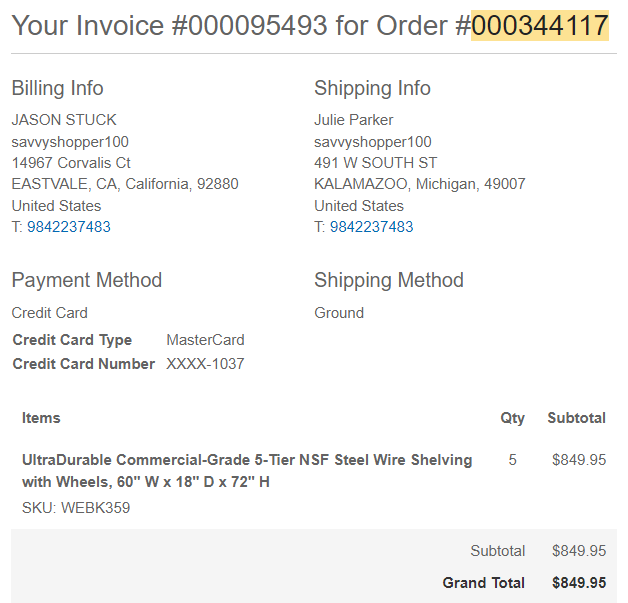628x603 pixels.
Task: Click the Ground shipping method text
Action: coord(339,313)
